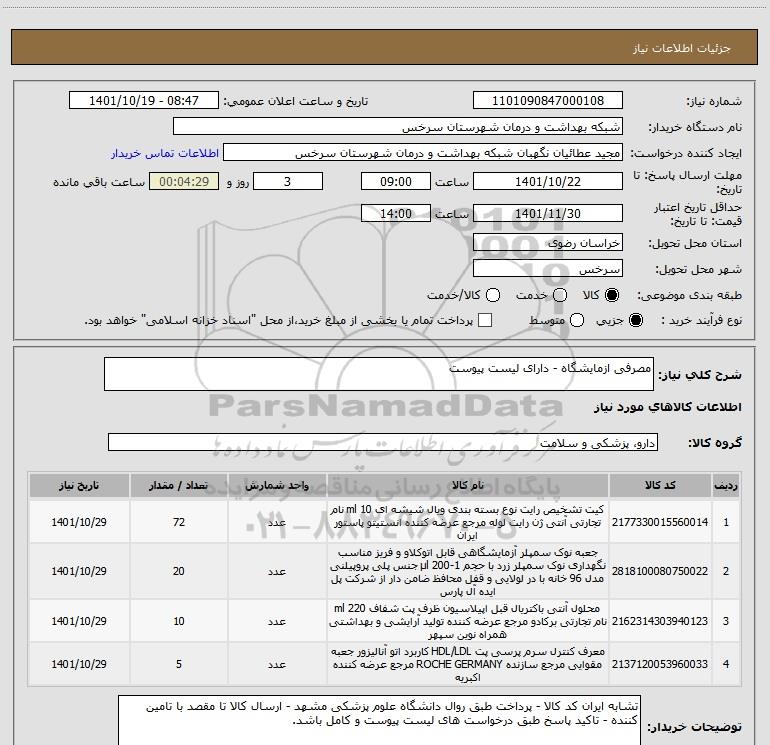The image size is (770, 745).
Task: Click the تعداد / مقدار column header
Action: click(x=178, y=486)
